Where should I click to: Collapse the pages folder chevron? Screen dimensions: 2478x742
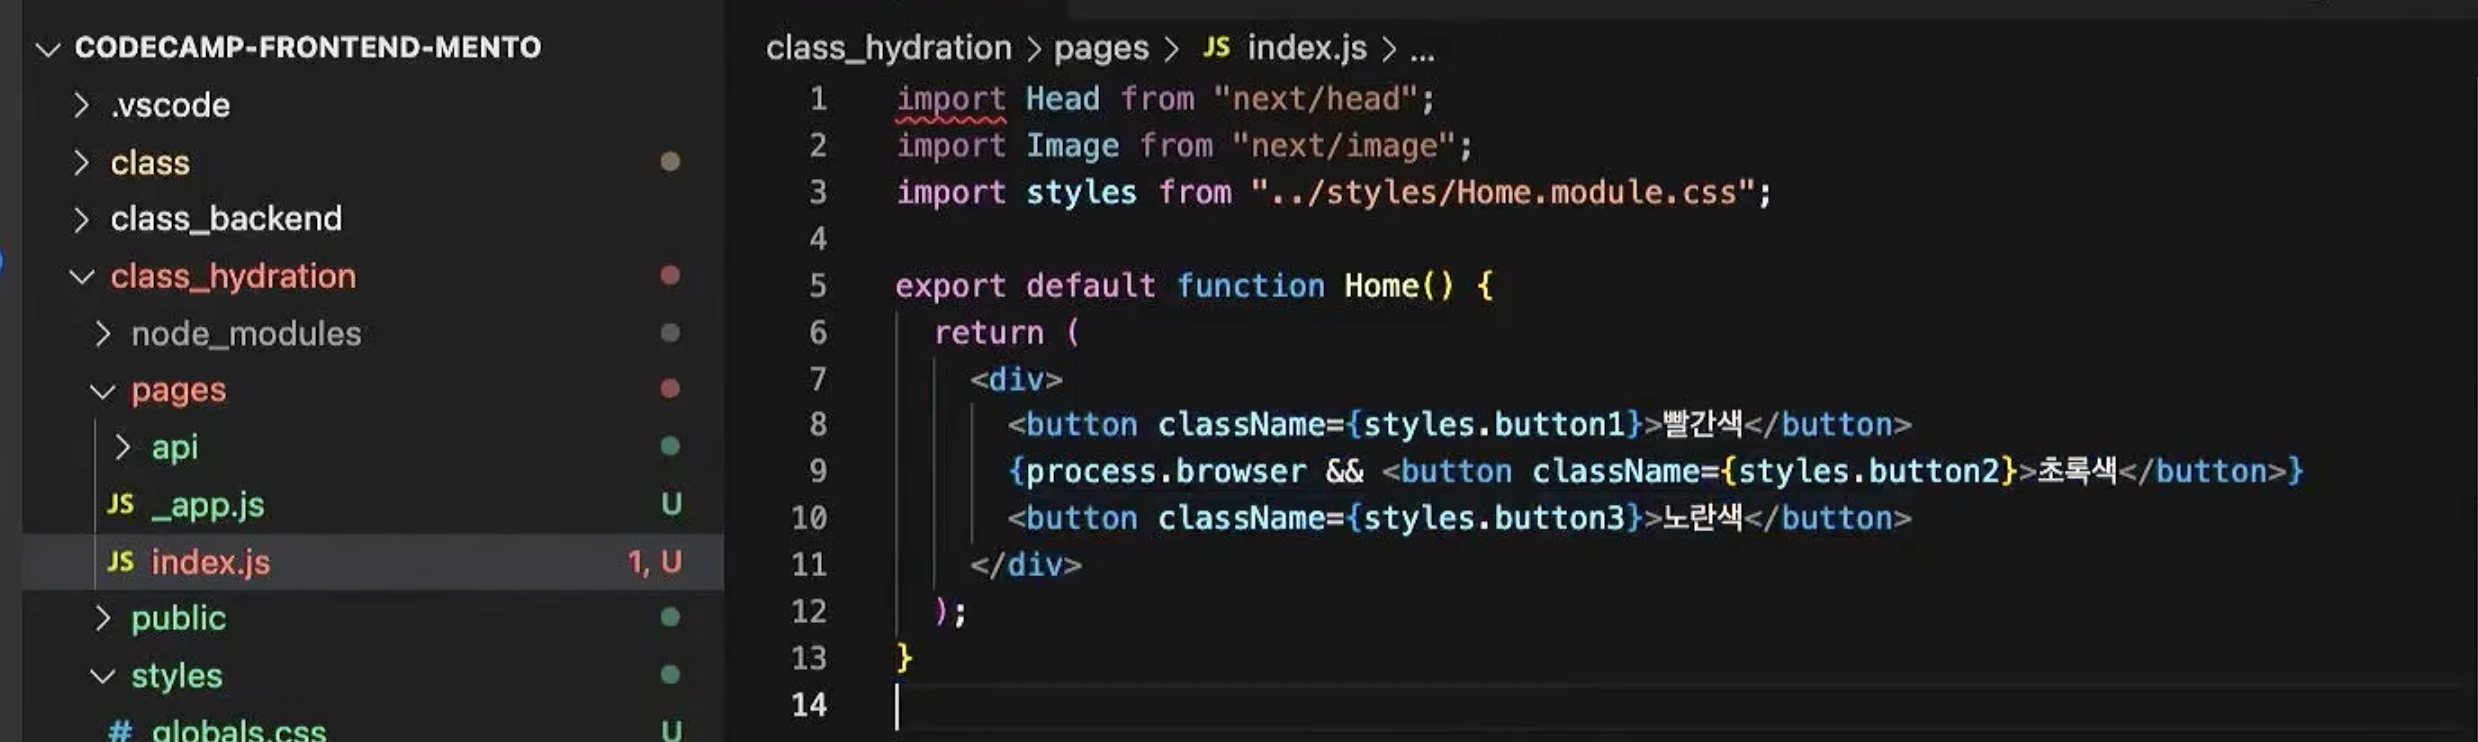click(103, 391)
